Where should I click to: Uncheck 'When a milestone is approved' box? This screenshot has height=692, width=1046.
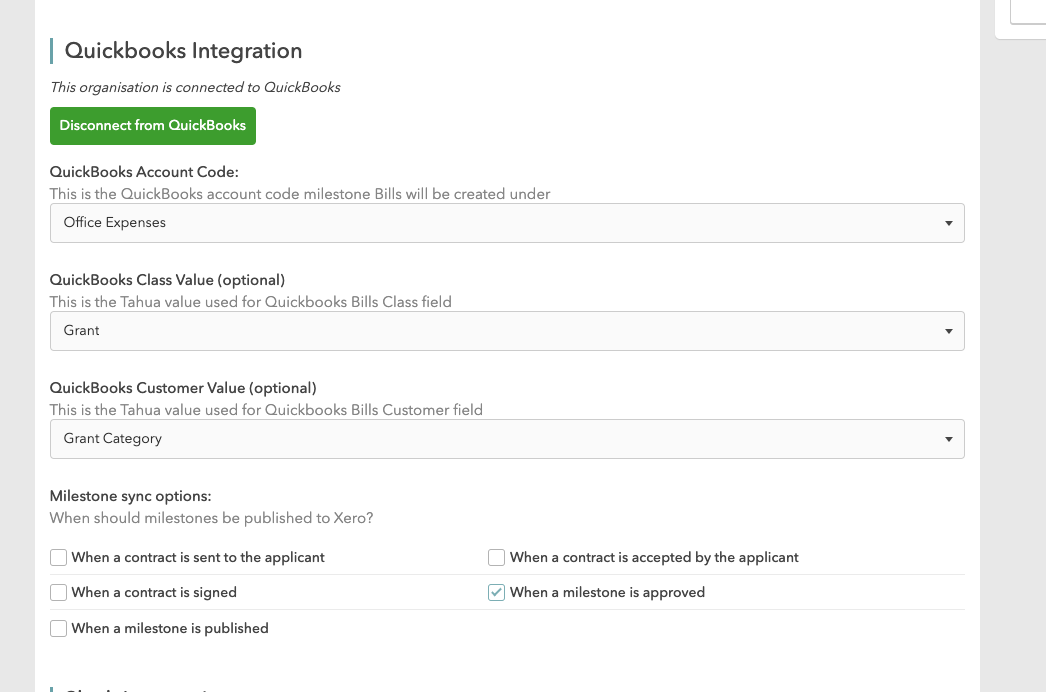tap(496, 593)
